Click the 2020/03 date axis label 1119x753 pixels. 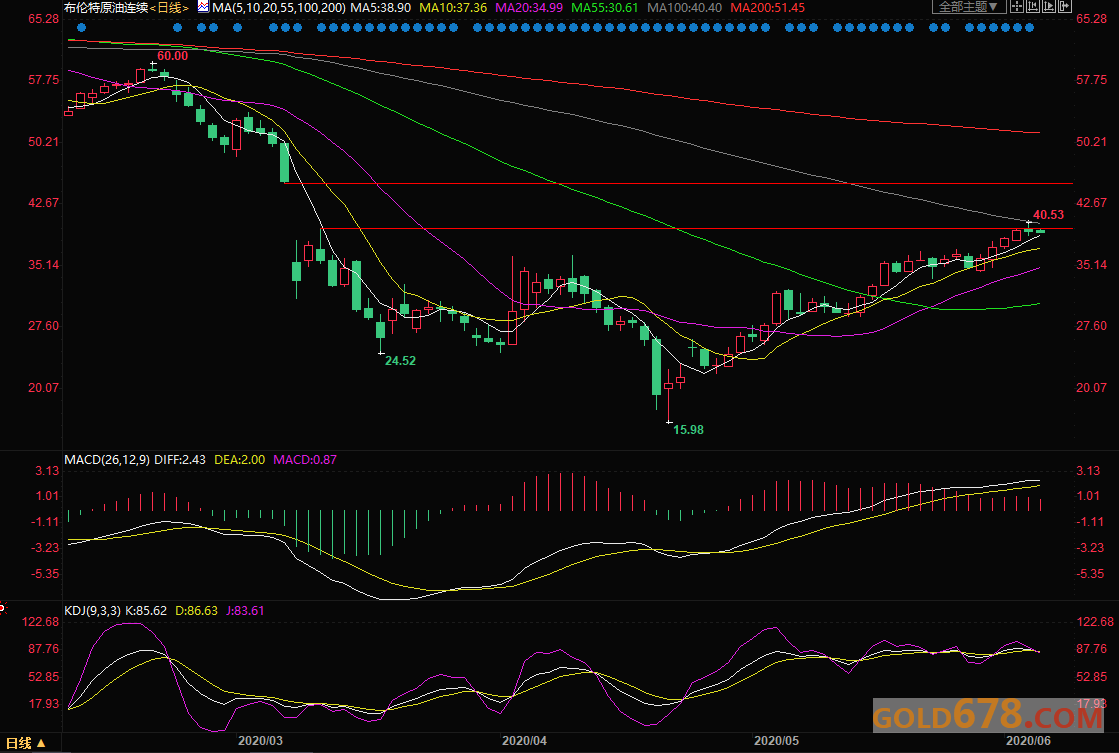tap(260, 741)
